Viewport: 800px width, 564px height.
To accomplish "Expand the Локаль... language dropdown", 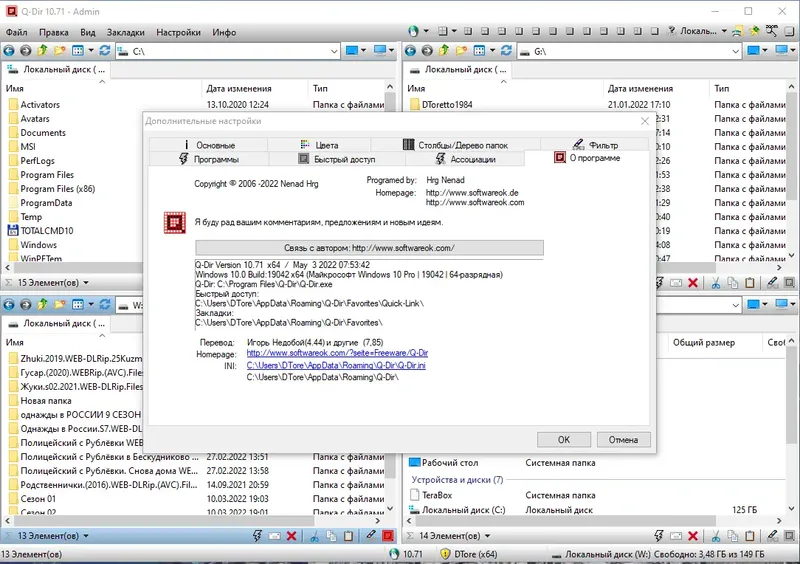I will pos(724,31).
